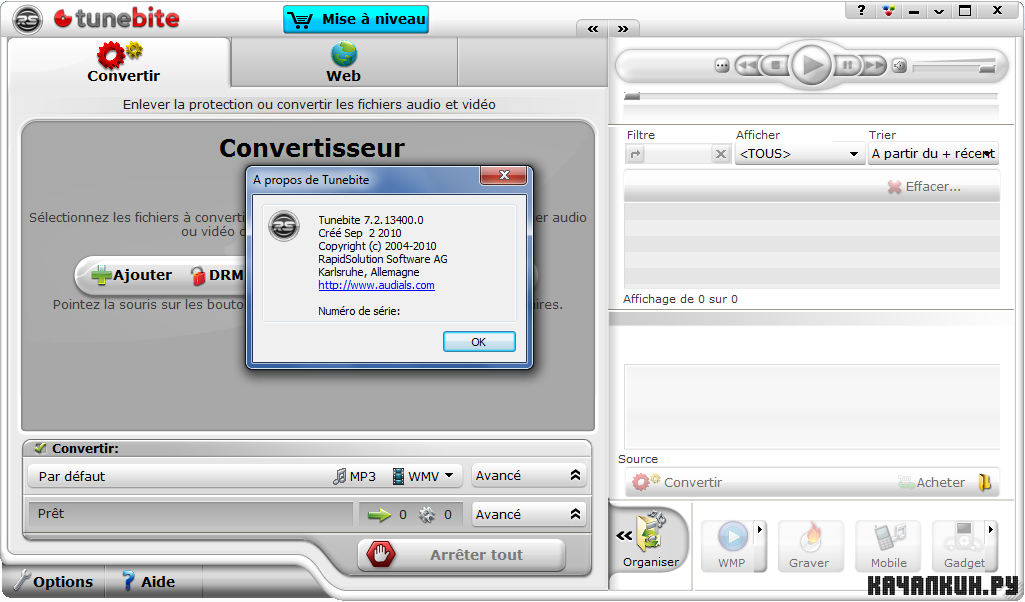Click the RS logo in about dialog
Image resolution: width=1025 pixels, height=602 pixels.
(284, 226)
